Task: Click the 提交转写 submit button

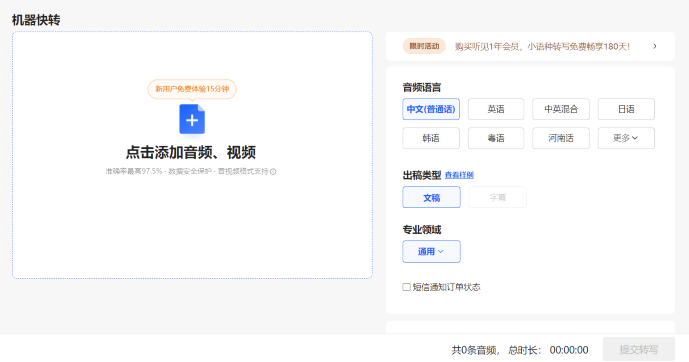Action: click(x=638, y=349)
